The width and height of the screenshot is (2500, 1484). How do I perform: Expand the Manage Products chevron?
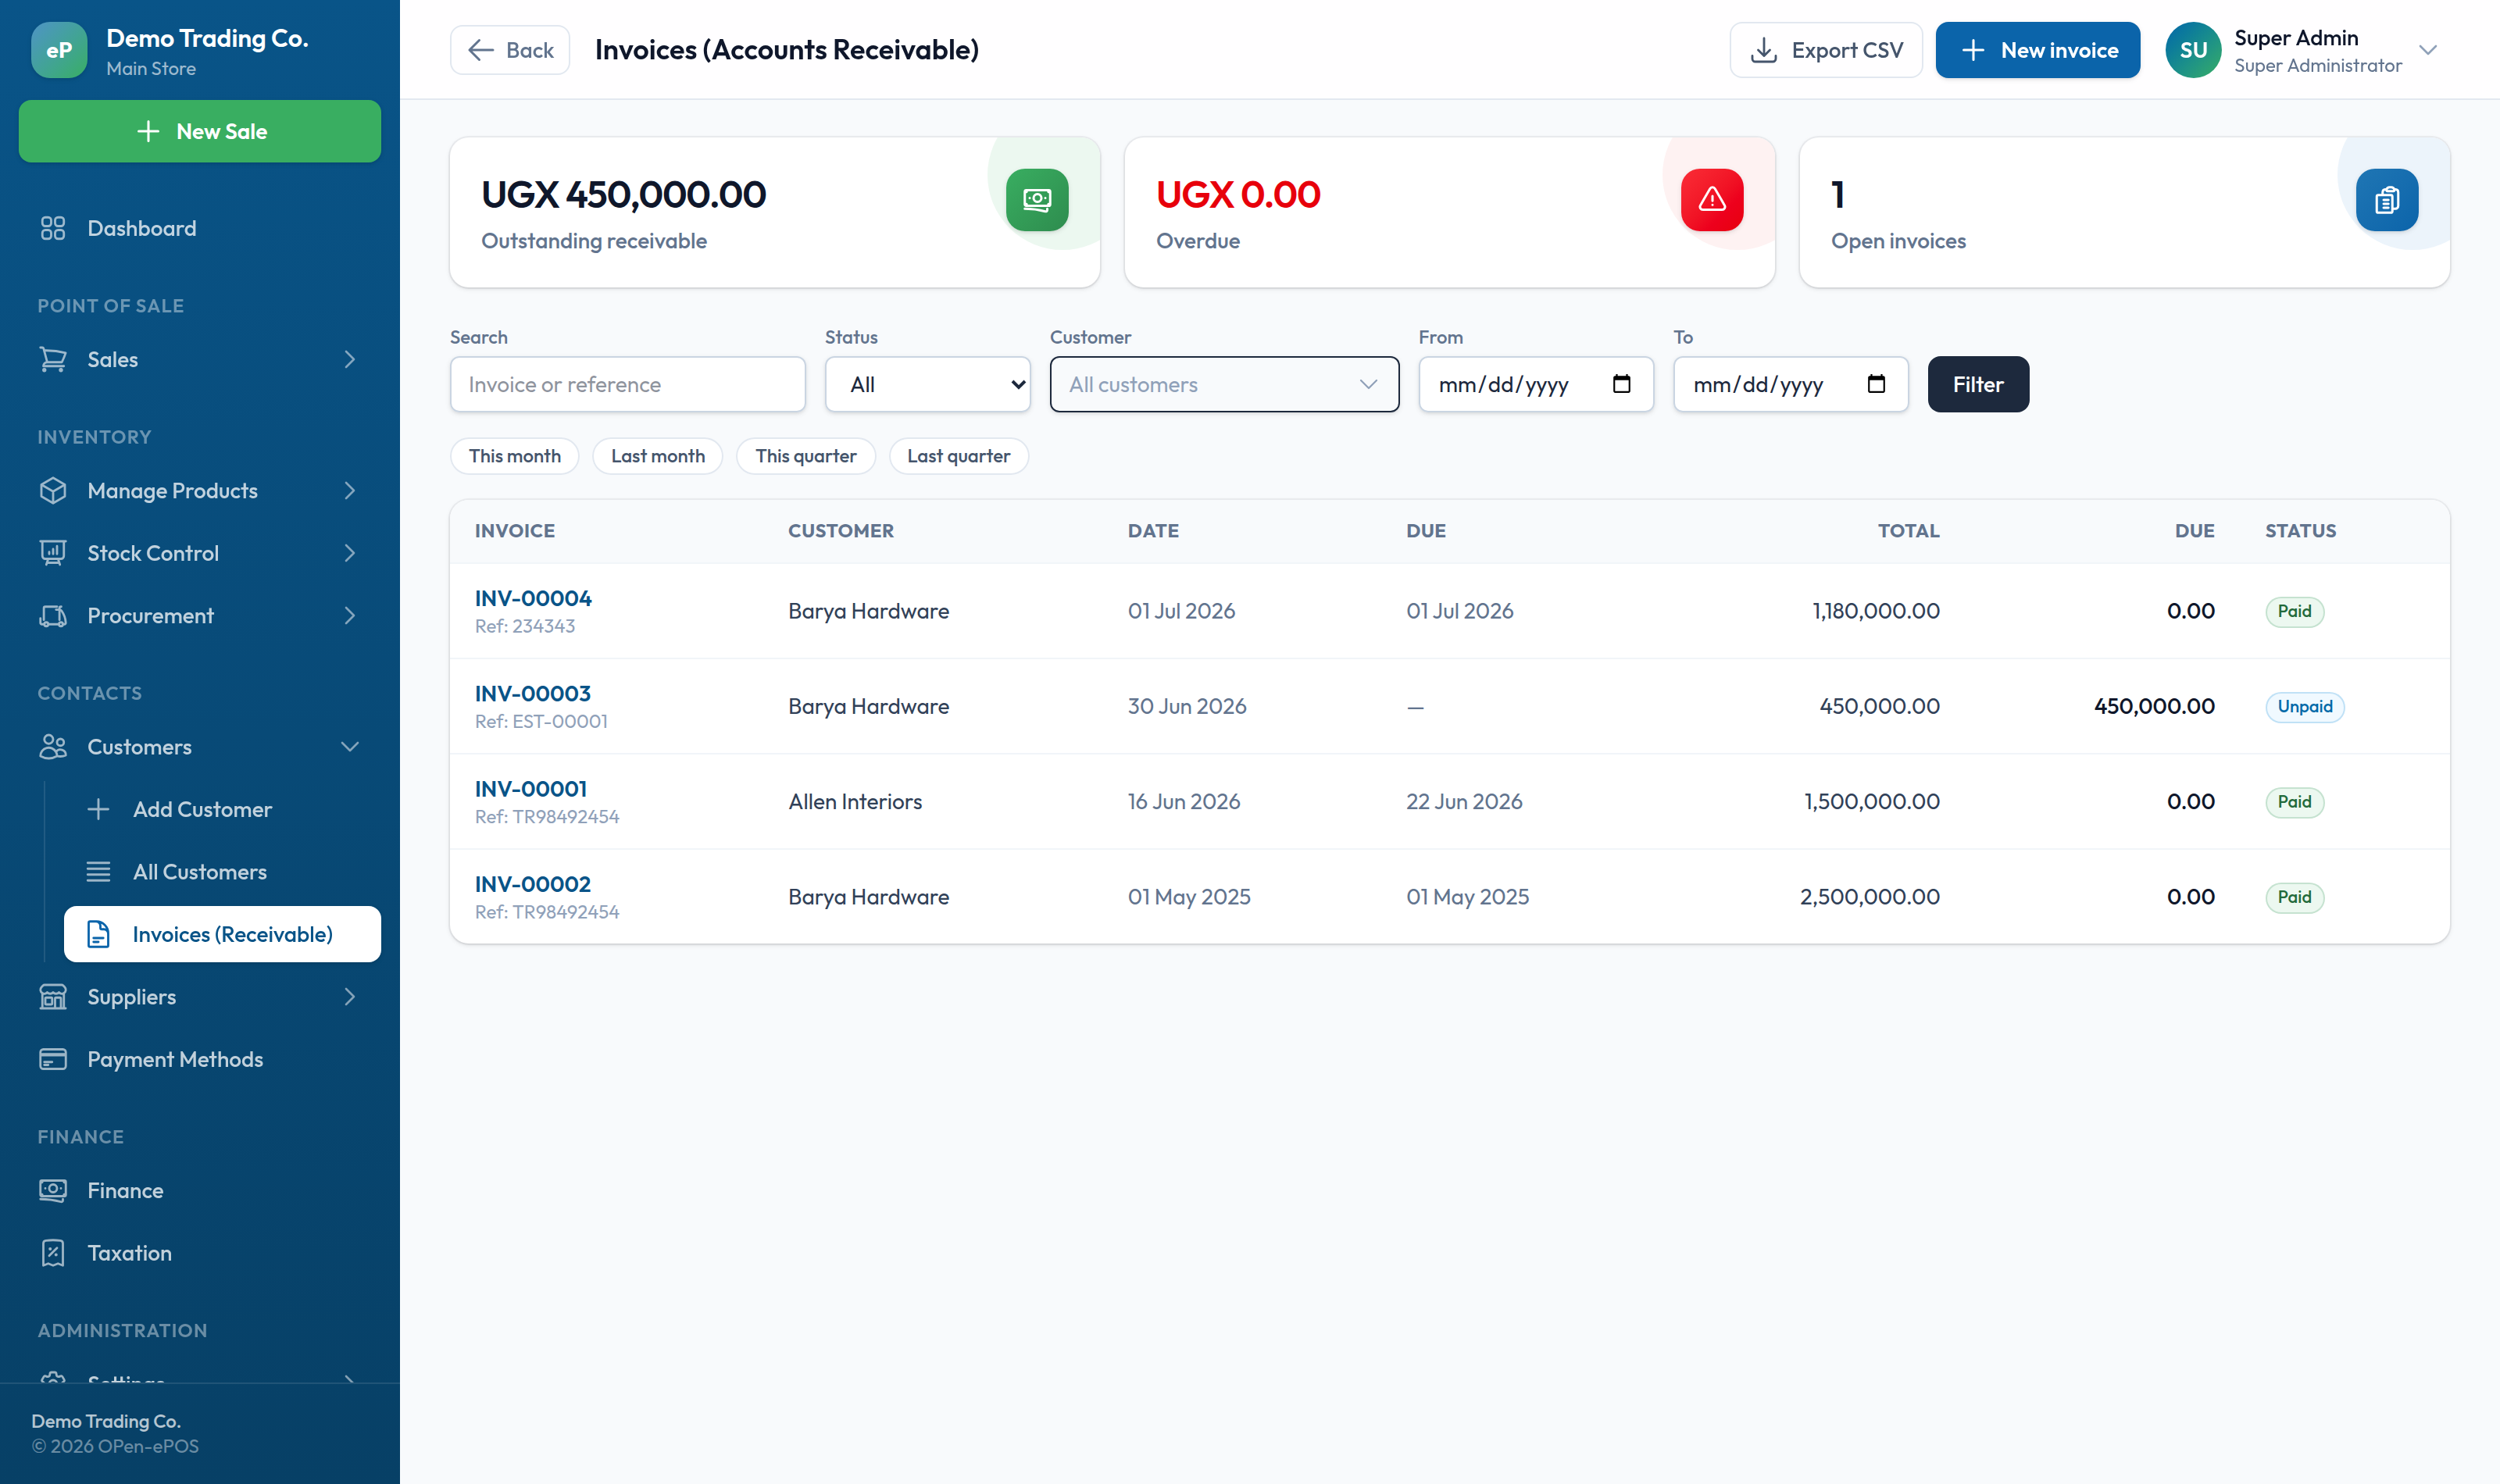point(349,490)
